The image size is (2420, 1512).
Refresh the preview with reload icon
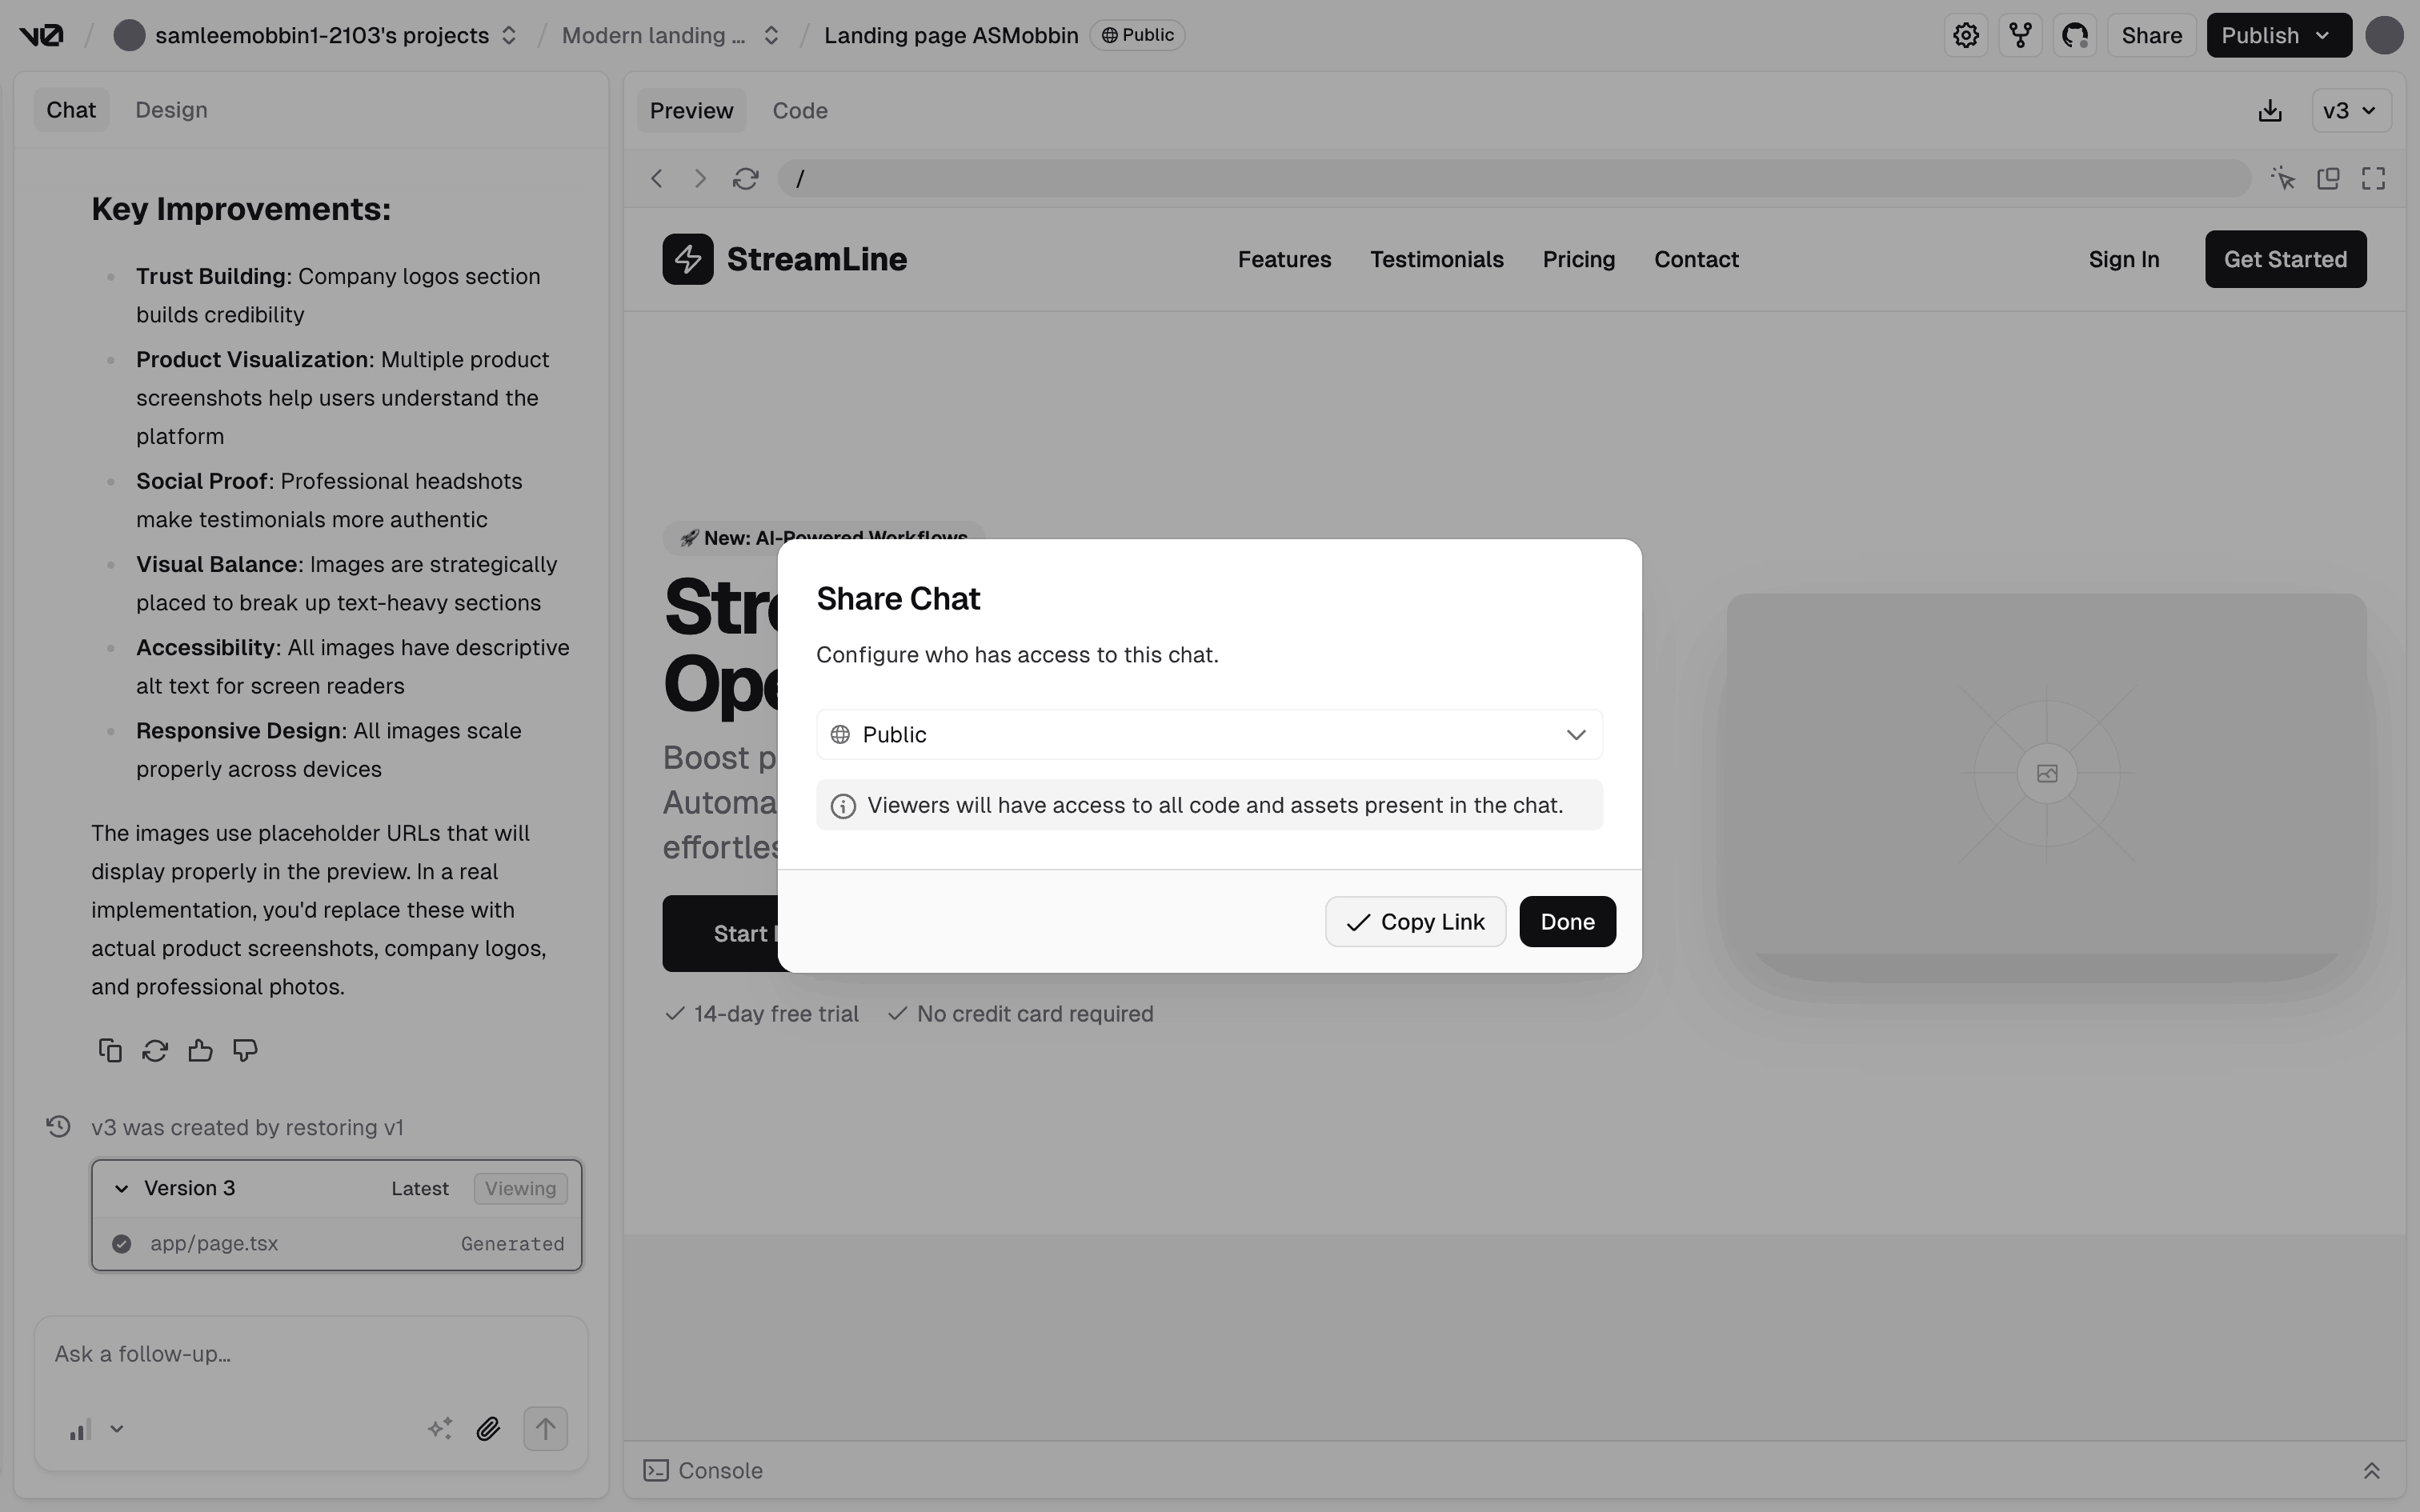[745, 179]
